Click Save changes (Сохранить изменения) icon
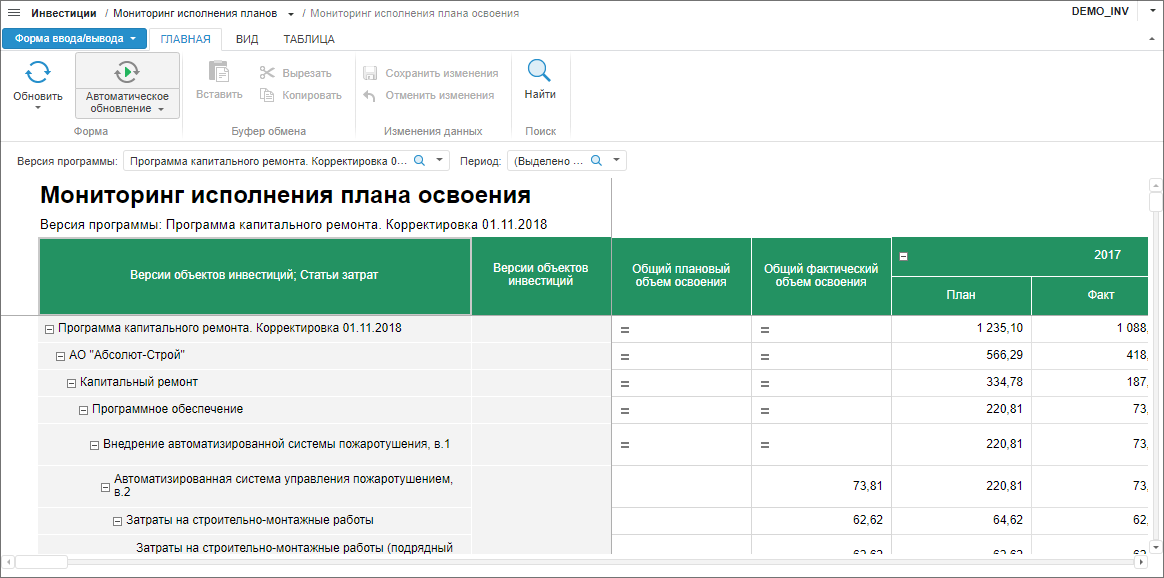 [x=369, y=73]
